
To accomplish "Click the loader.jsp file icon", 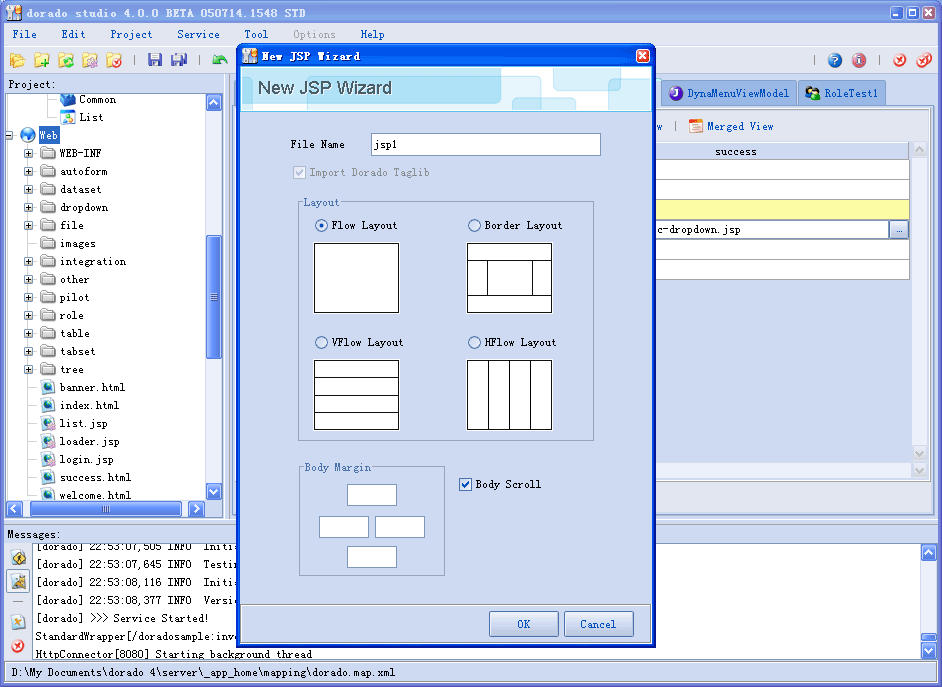I will pyautogui.click(x=48, y=441).
